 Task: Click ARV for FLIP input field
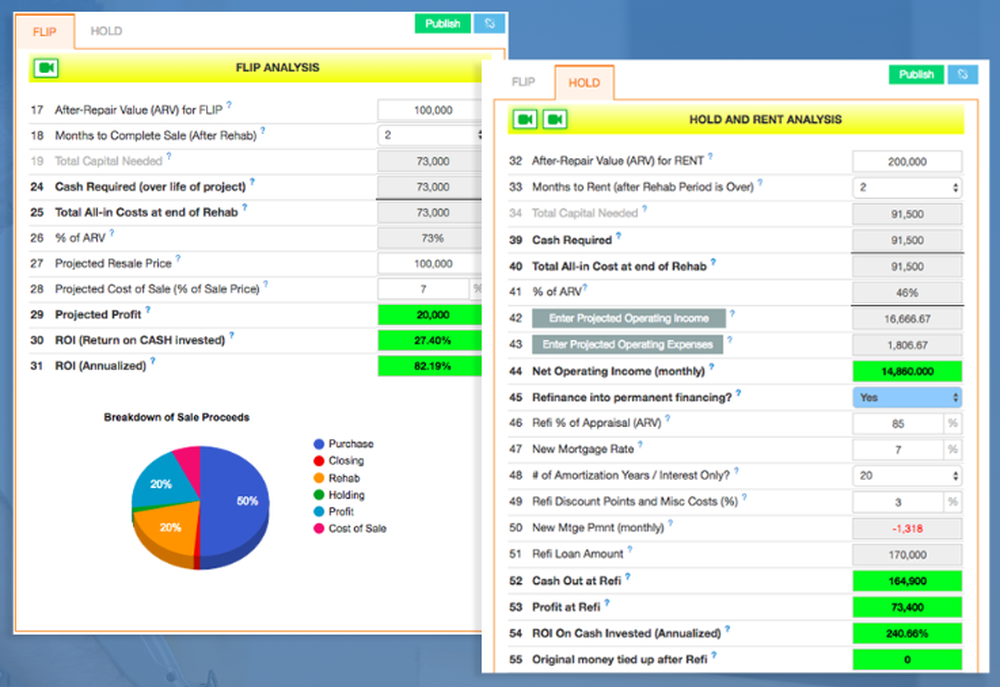430,110
